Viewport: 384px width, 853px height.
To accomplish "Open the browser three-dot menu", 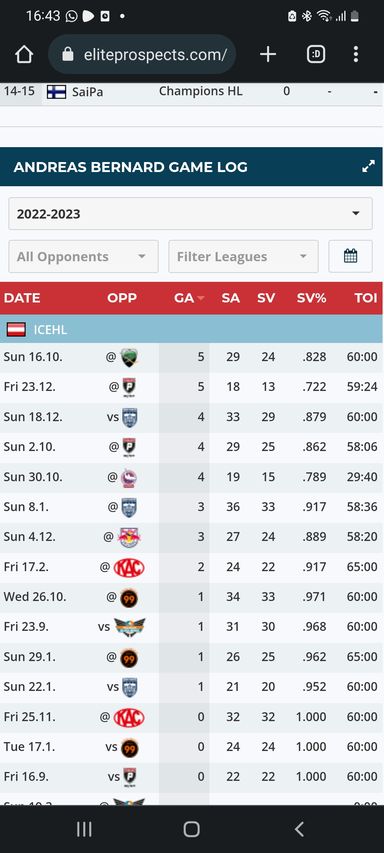I will 356,54.
